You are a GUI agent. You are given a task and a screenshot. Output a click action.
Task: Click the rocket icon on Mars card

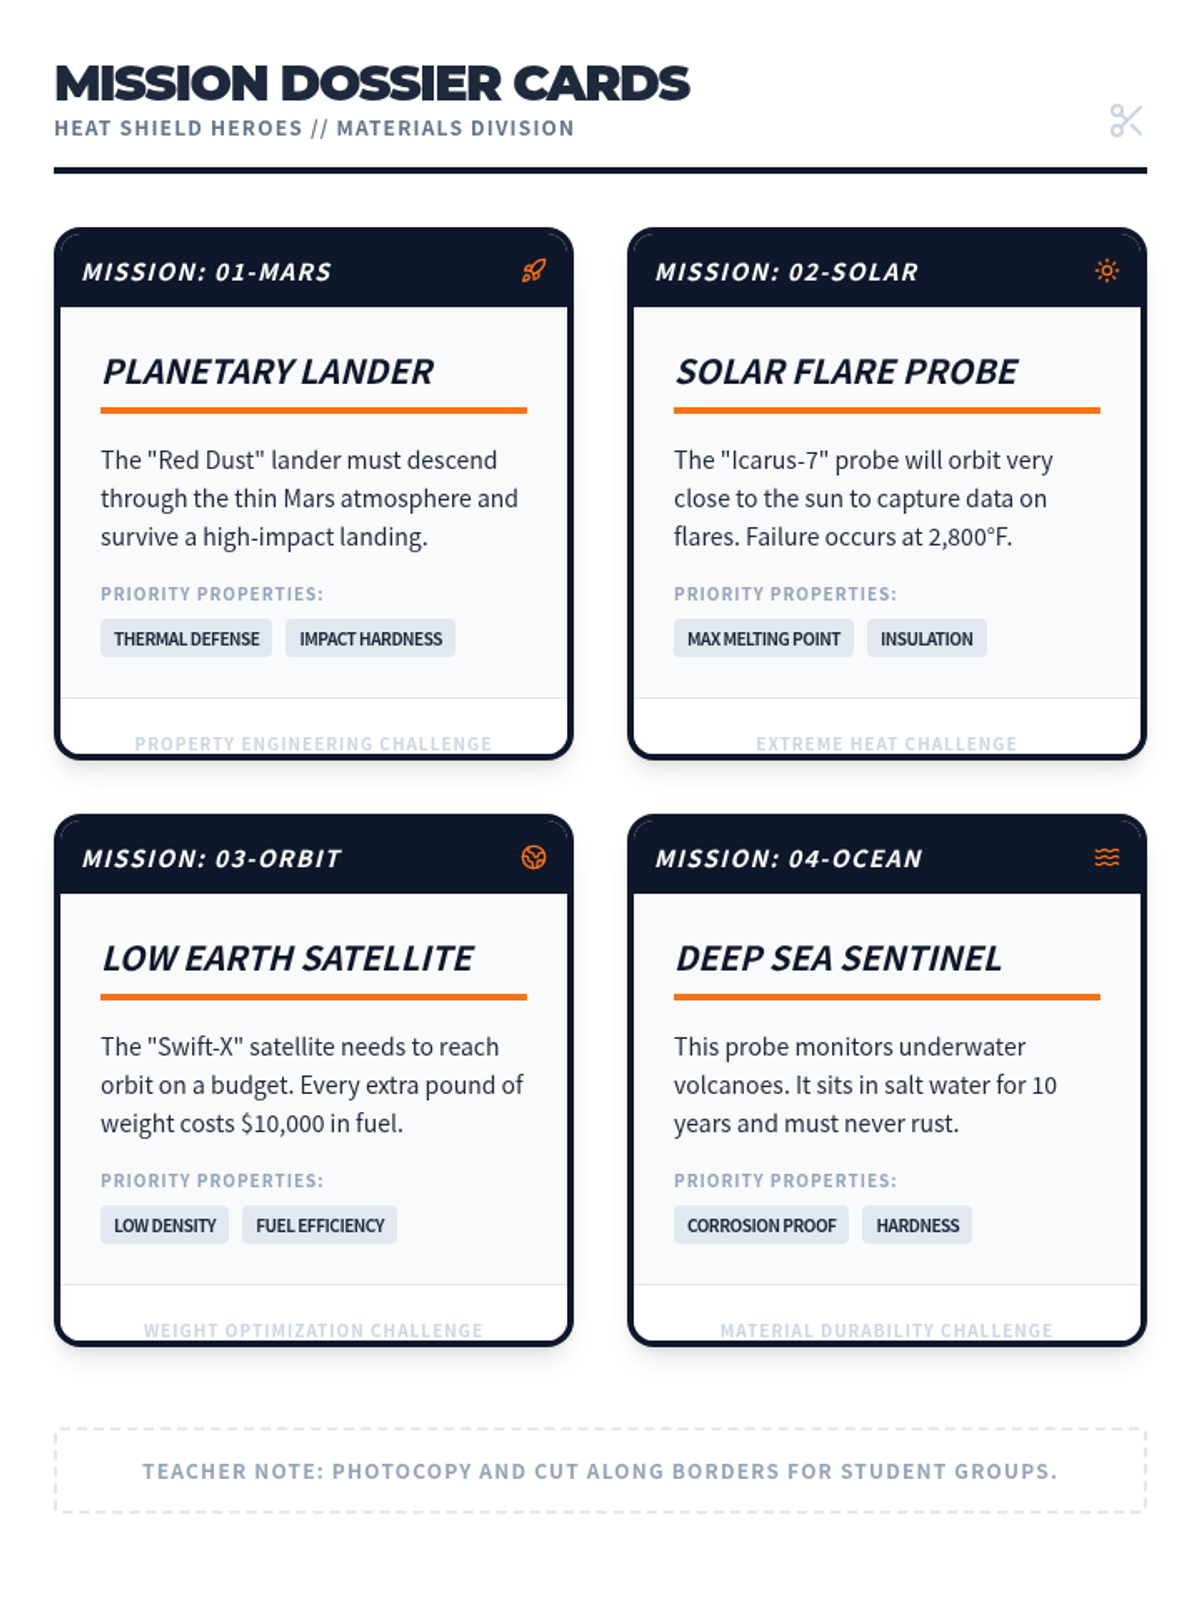534,271
